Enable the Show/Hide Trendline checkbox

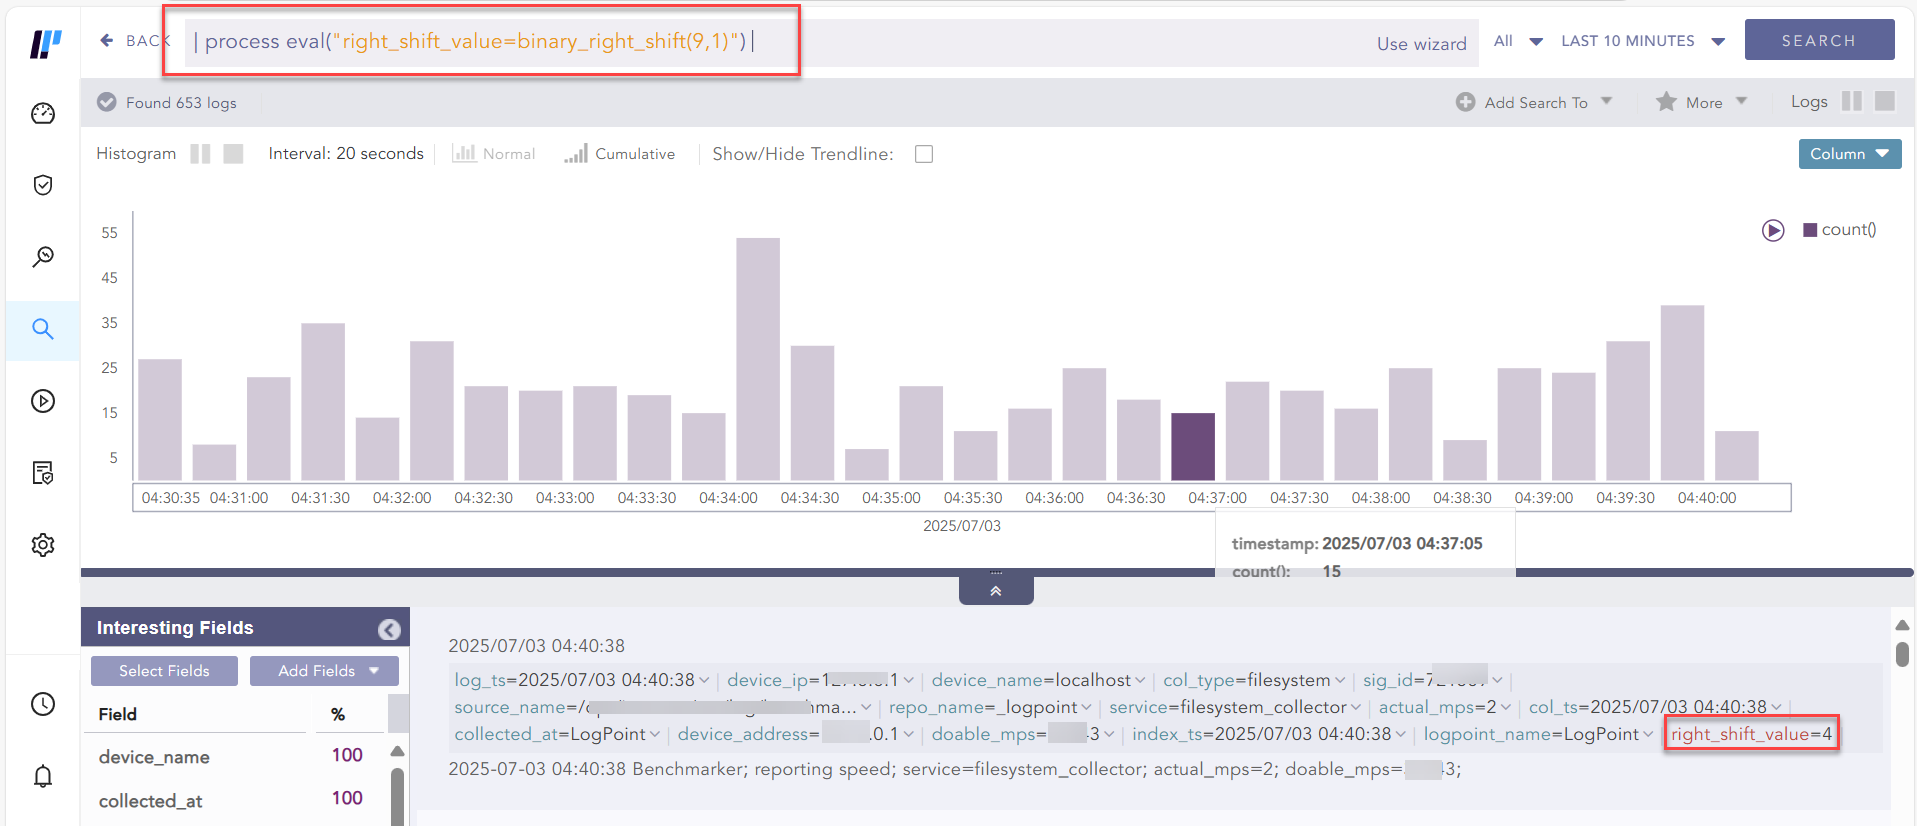coord(924,154)
